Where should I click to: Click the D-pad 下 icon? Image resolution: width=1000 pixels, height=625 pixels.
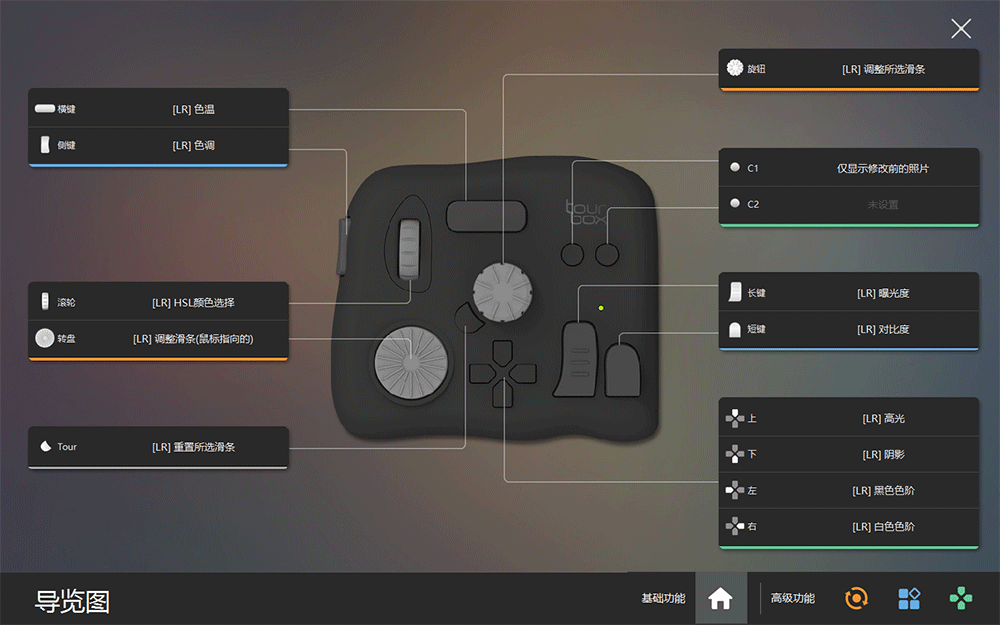pyautogui.click(x=735, y=454)
